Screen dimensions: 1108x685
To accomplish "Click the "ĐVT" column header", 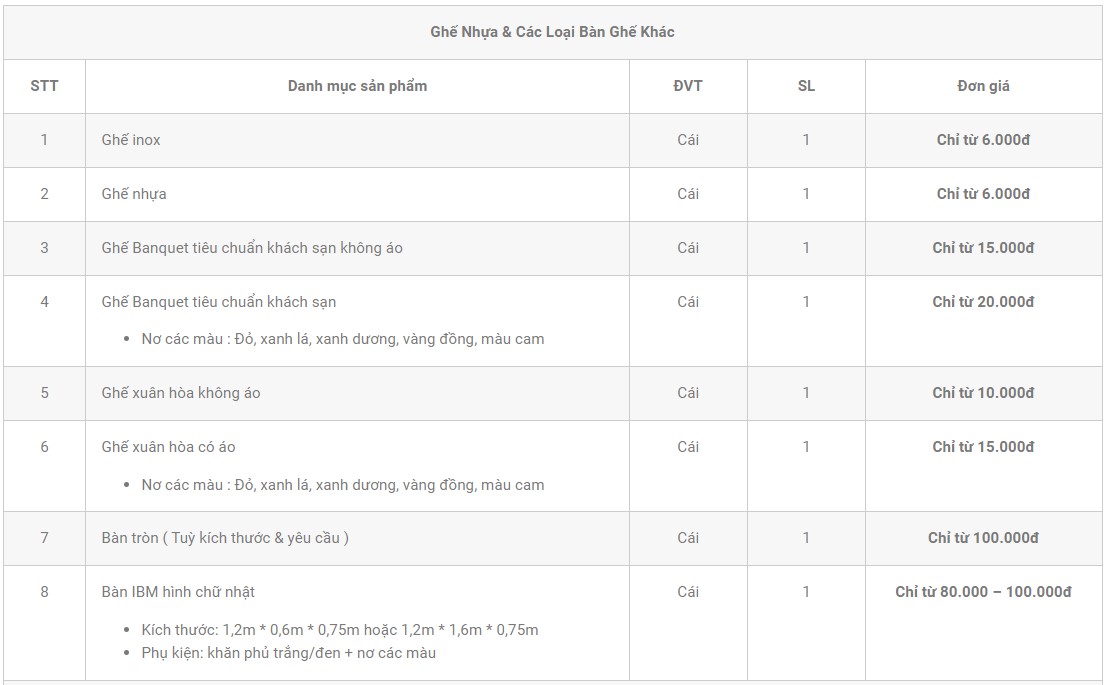I will coord(688,86).
